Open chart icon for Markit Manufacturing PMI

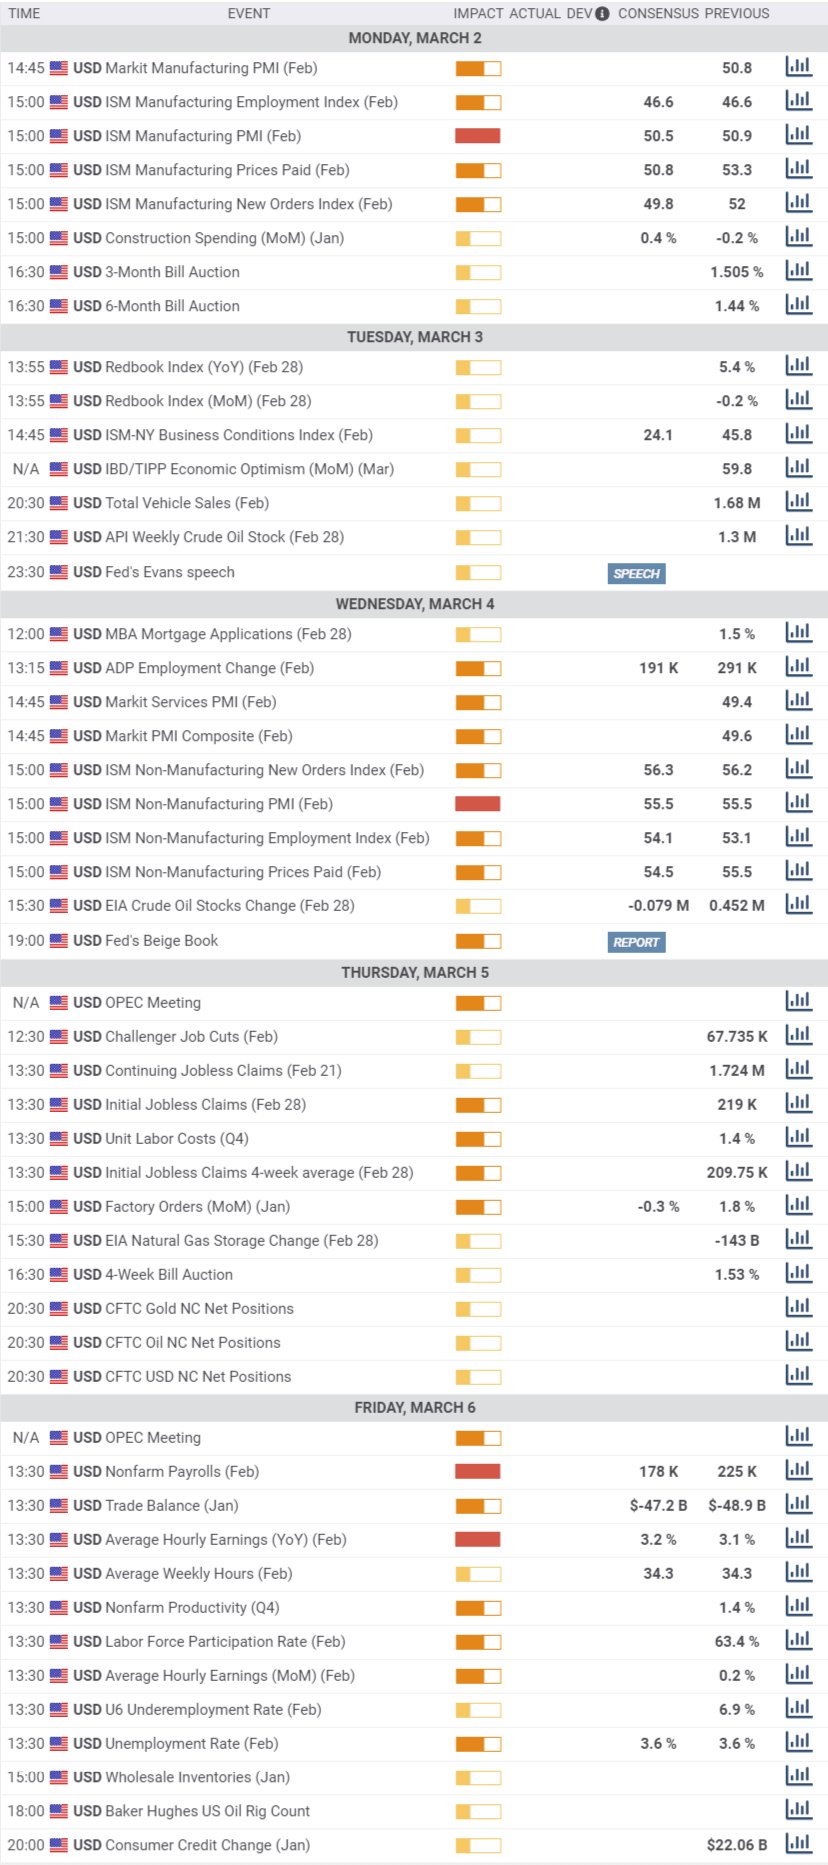(x=798, y=67)
